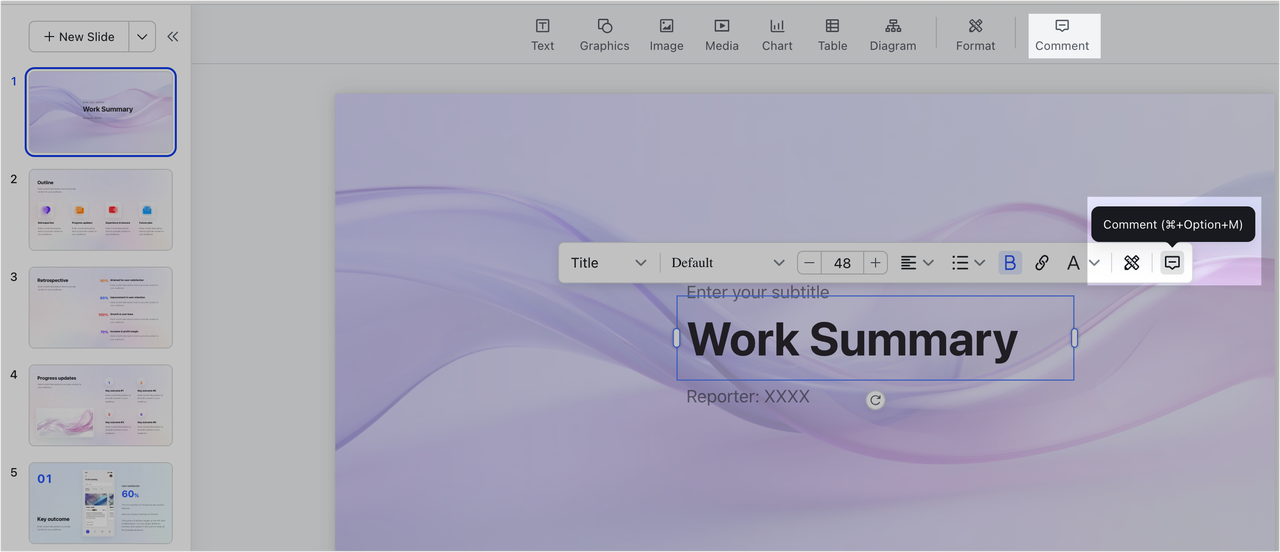Expand the New Slide dropdown arrow
1280x552 pixels.
point(142,37)
